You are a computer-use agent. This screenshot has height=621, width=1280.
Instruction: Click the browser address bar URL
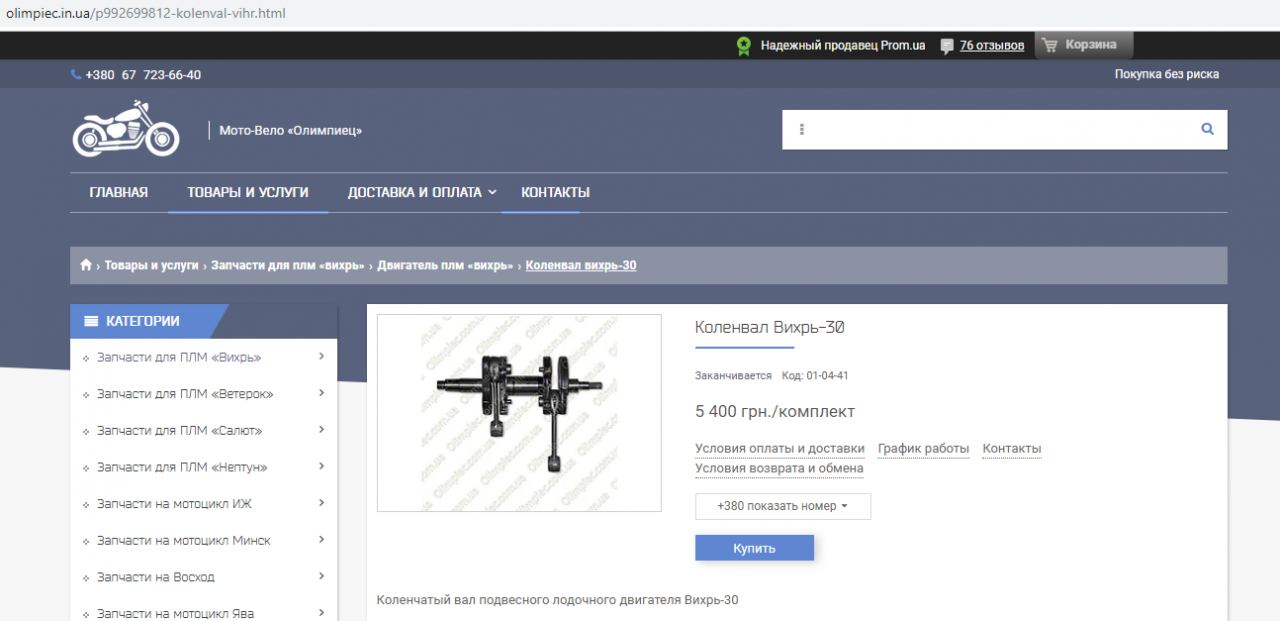click(x=146, y=14)
